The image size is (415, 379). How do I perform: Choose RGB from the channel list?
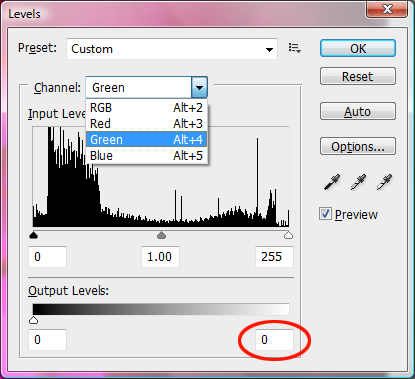coord(147,108)
